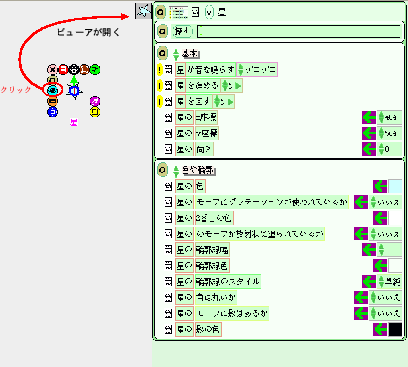Click the white swatch on the 枠の色 row
This screenshot has width=408, height=367.
(x=395, y=266)
